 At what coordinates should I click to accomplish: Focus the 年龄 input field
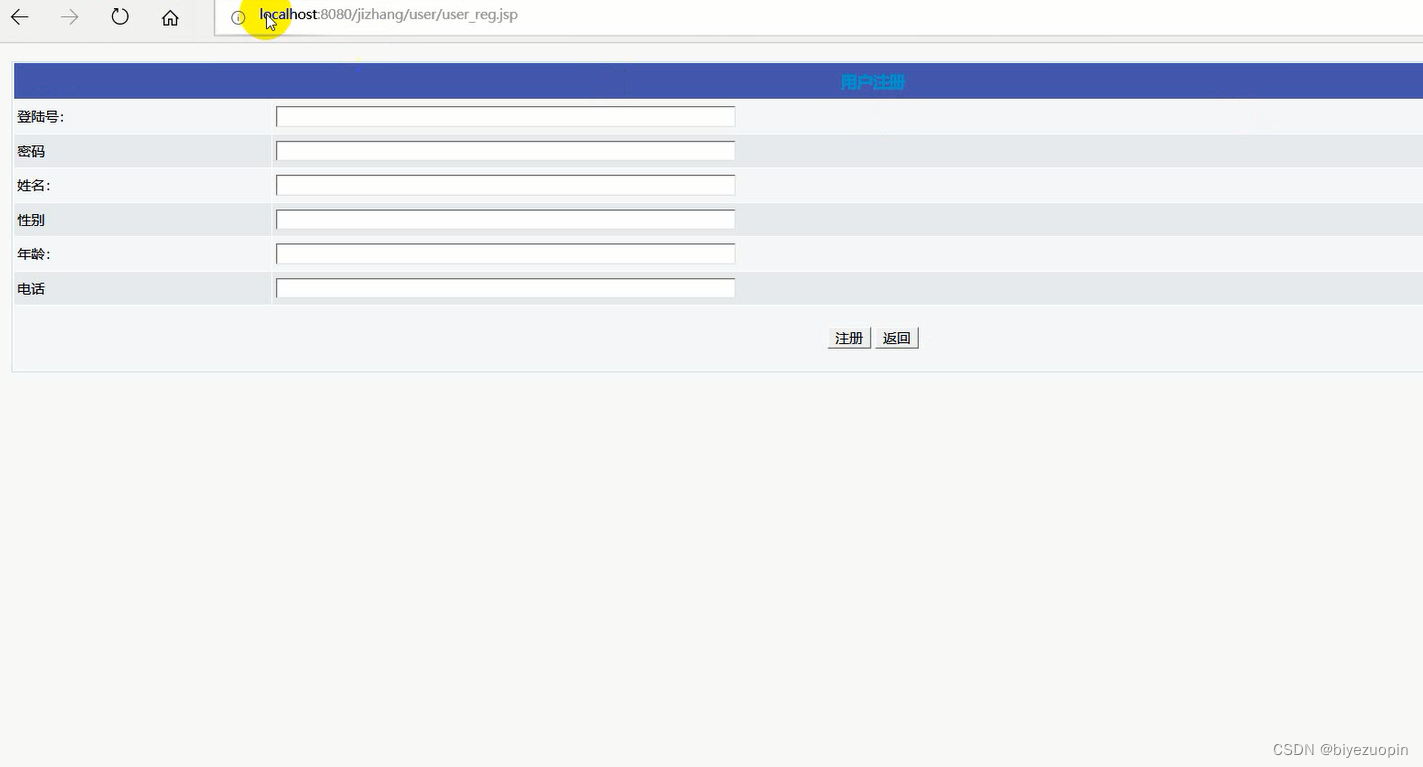coord(505,254)
